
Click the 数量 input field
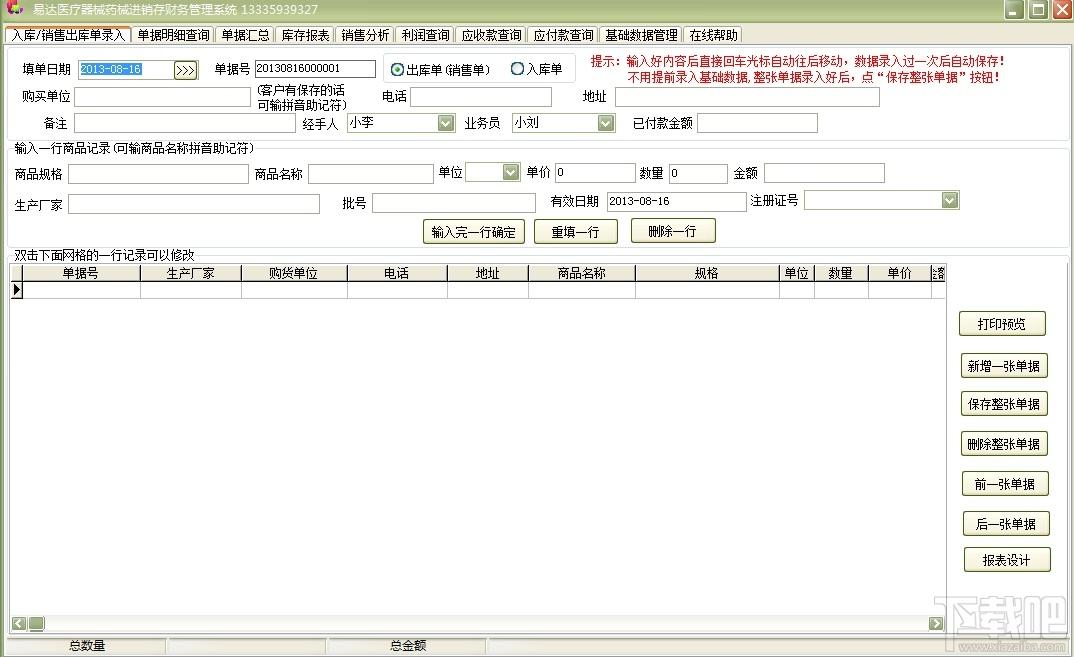coord(698,173)
